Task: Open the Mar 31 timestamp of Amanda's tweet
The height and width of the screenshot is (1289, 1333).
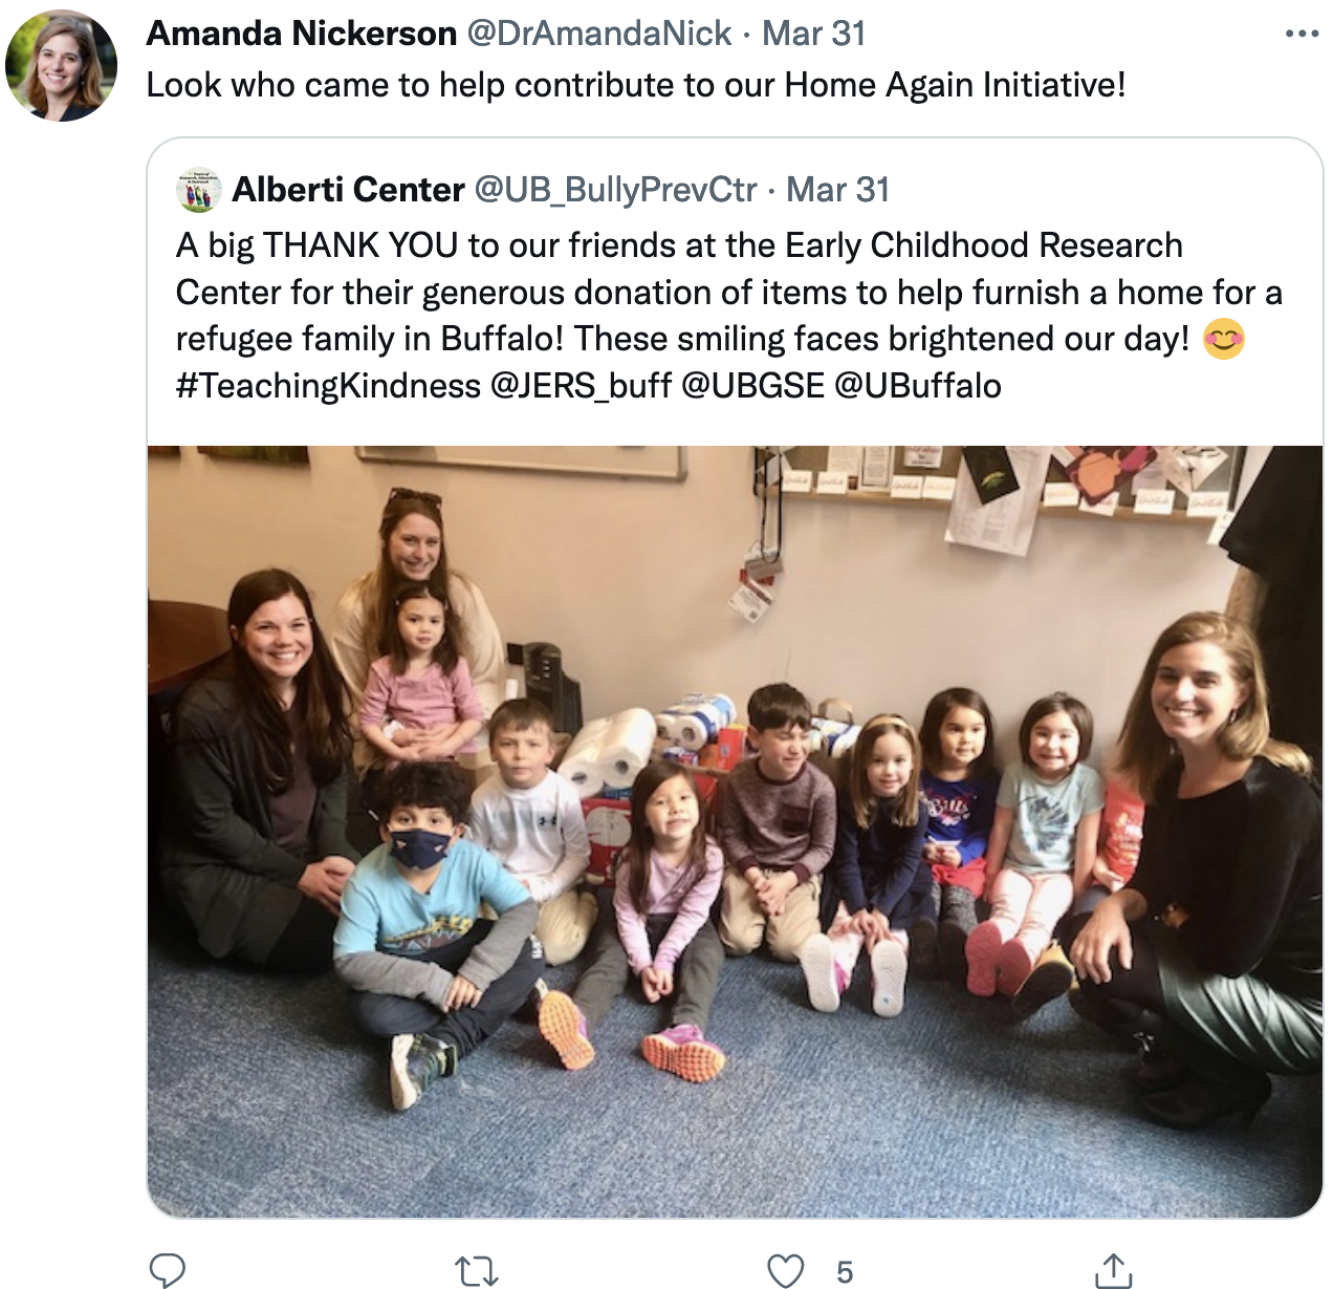Action: coord(813,33)
